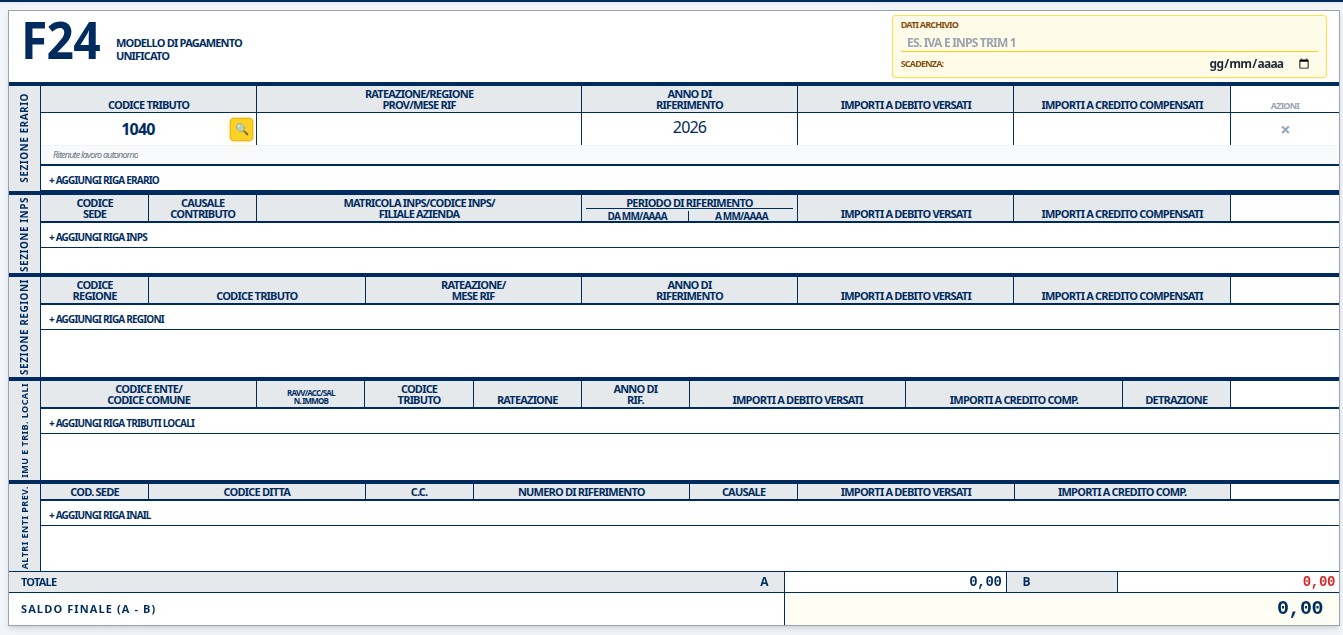
Task: Select the Rateazione/Regione Prov/Mese Rif input cell
Action: pyautogui.click(x=418, y=129)
